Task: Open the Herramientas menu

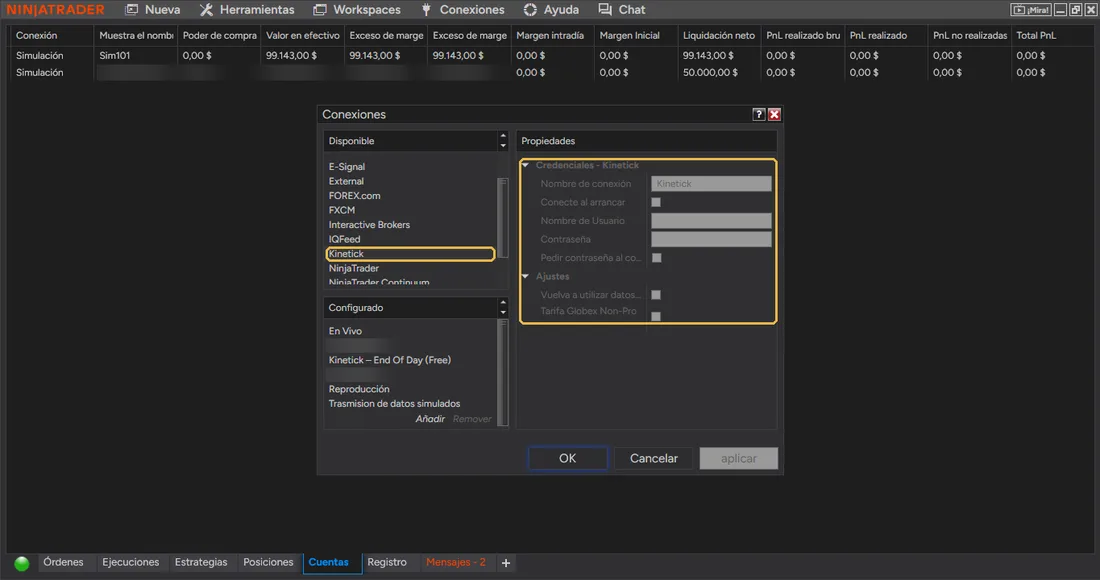Action: [247, 10]
